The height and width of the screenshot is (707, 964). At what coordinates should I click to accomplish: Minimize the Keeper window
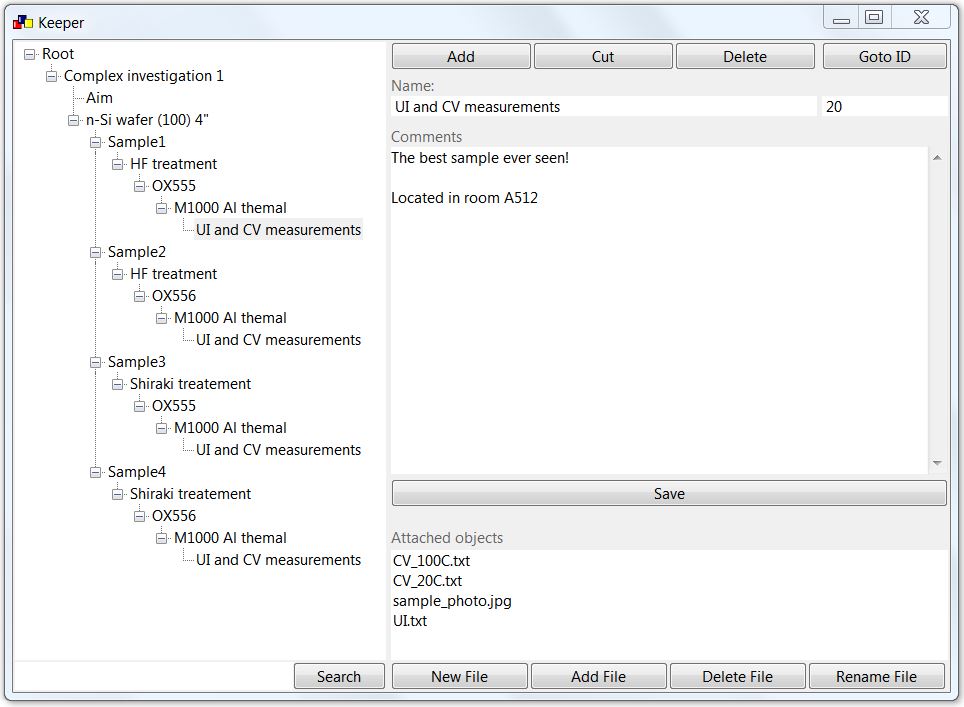841,18
